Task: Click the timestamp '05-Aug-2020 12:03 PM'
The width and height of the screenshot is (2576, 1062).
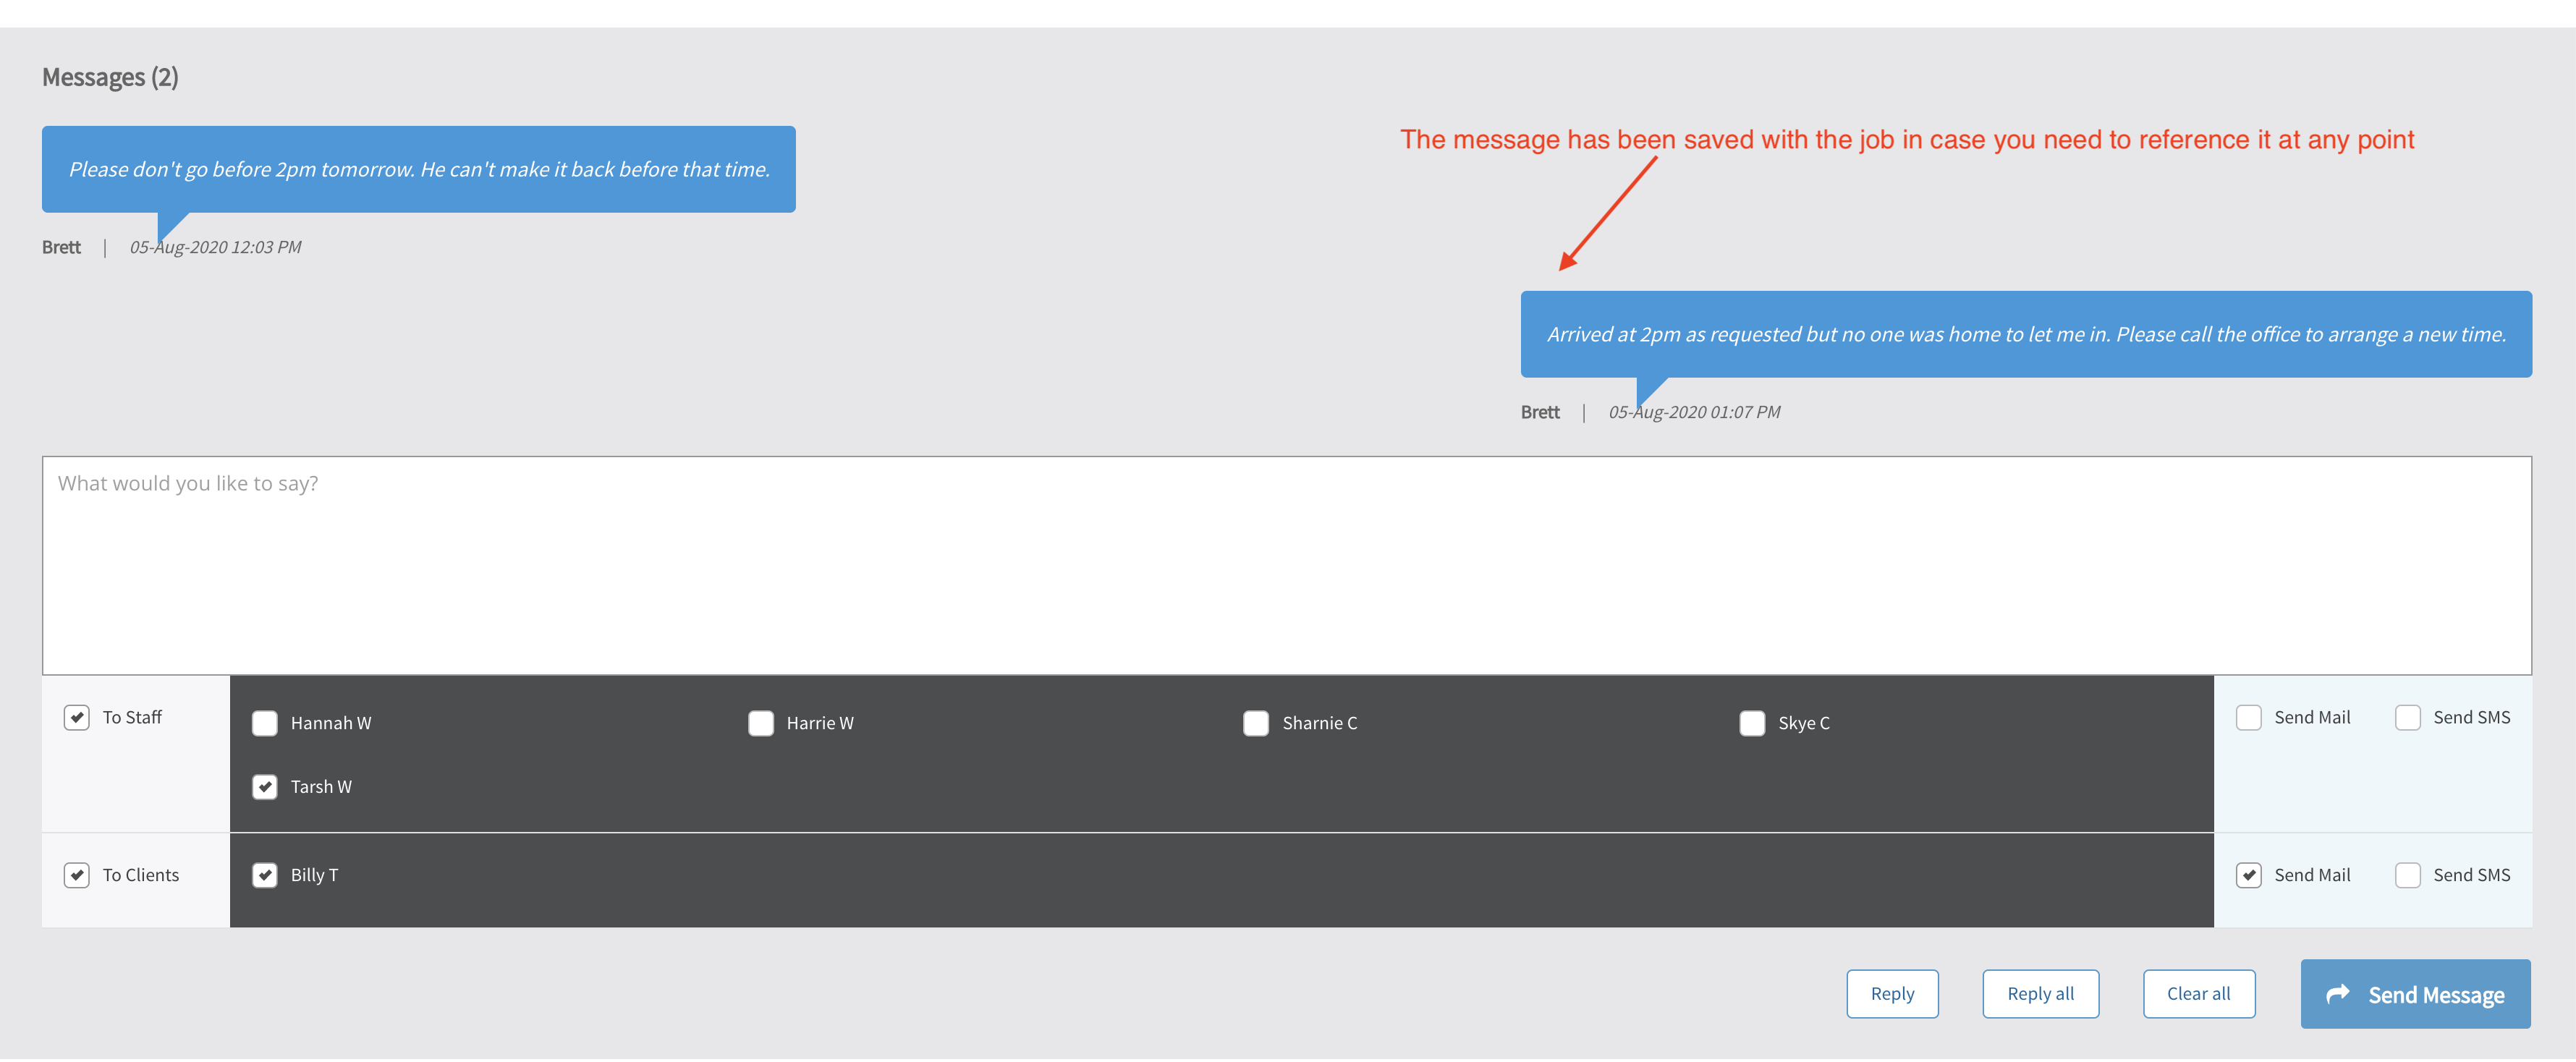Action: (x=215, y=248)
